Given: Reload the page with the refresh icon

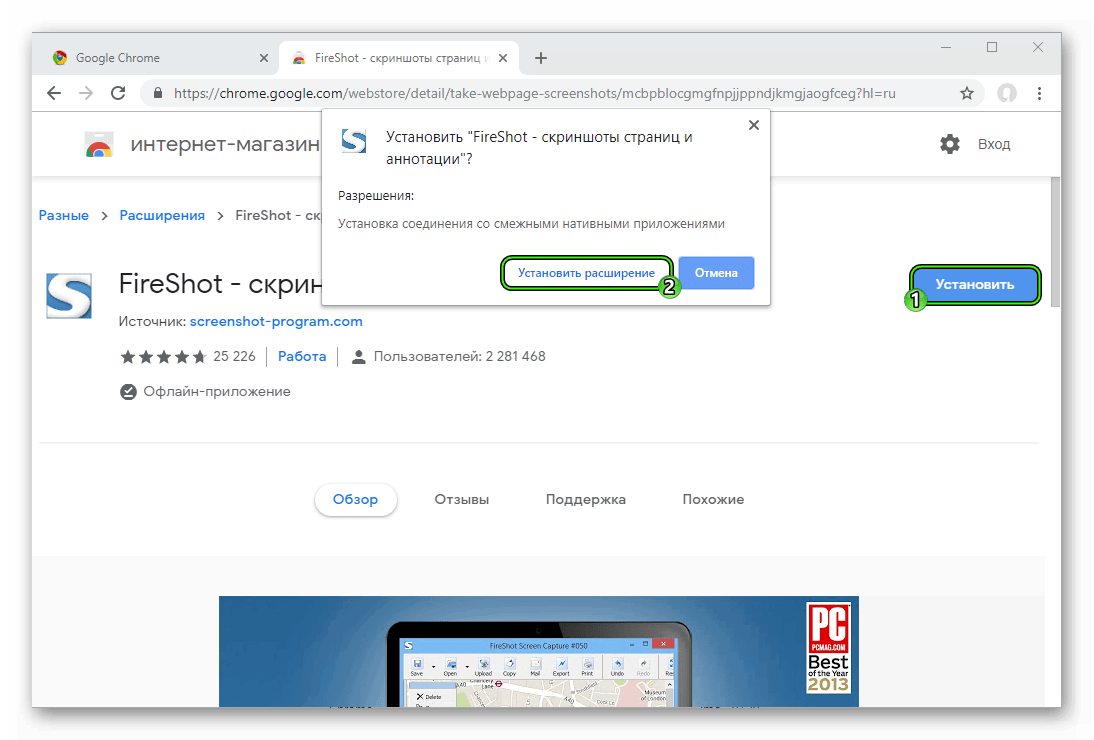Looking at the screenshot, I should [118, 93].
